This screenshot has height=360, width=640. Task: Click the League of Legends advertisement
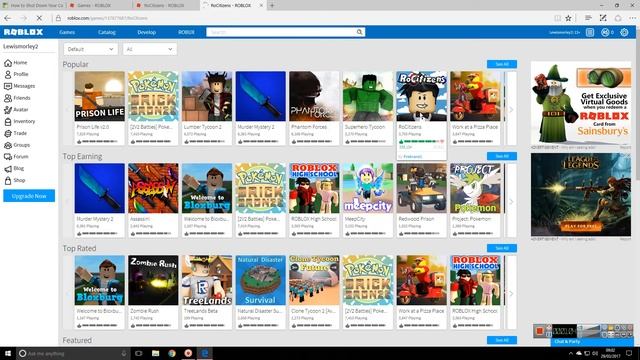click(581, 195)
